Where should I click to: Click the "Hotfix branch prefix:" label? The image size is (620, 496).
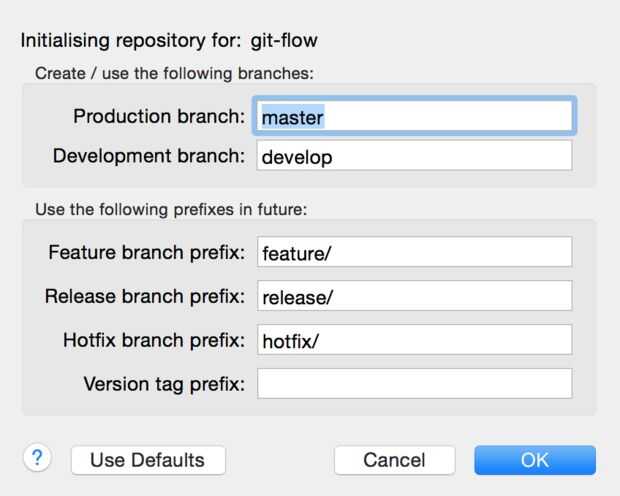tap(154, 340)
